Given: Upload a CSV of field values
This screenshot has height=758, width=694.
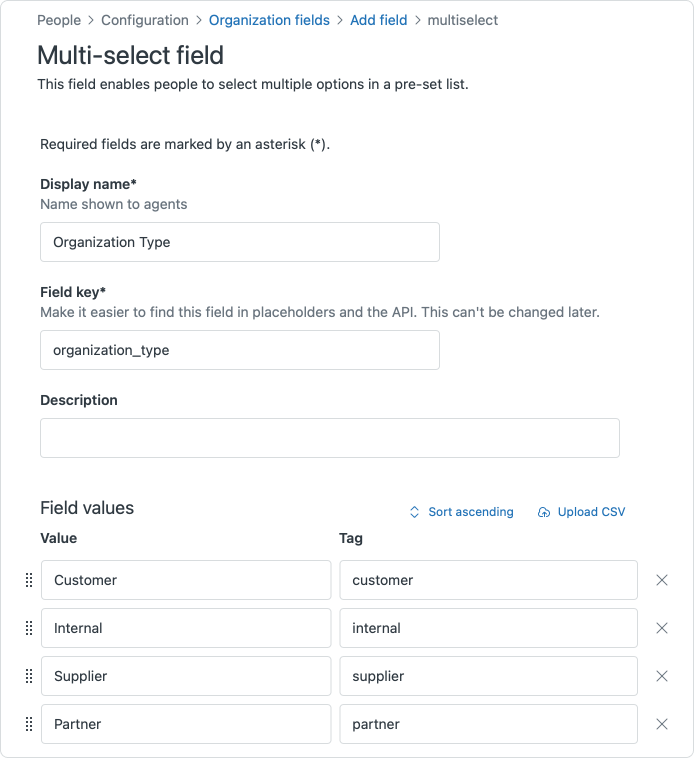Looking at the screenshot, I should pos(581,512).
